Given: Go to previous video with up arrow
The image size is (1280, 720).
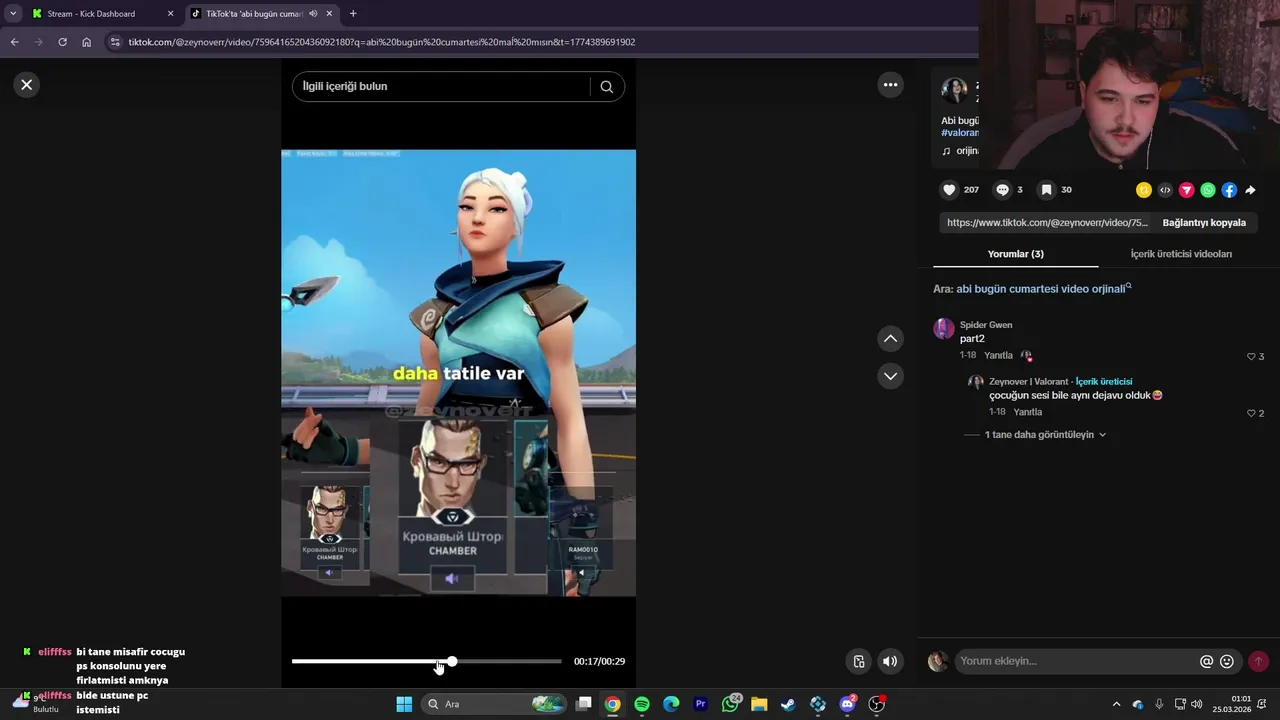Looking at the screenshot, I should click(890, 339).
